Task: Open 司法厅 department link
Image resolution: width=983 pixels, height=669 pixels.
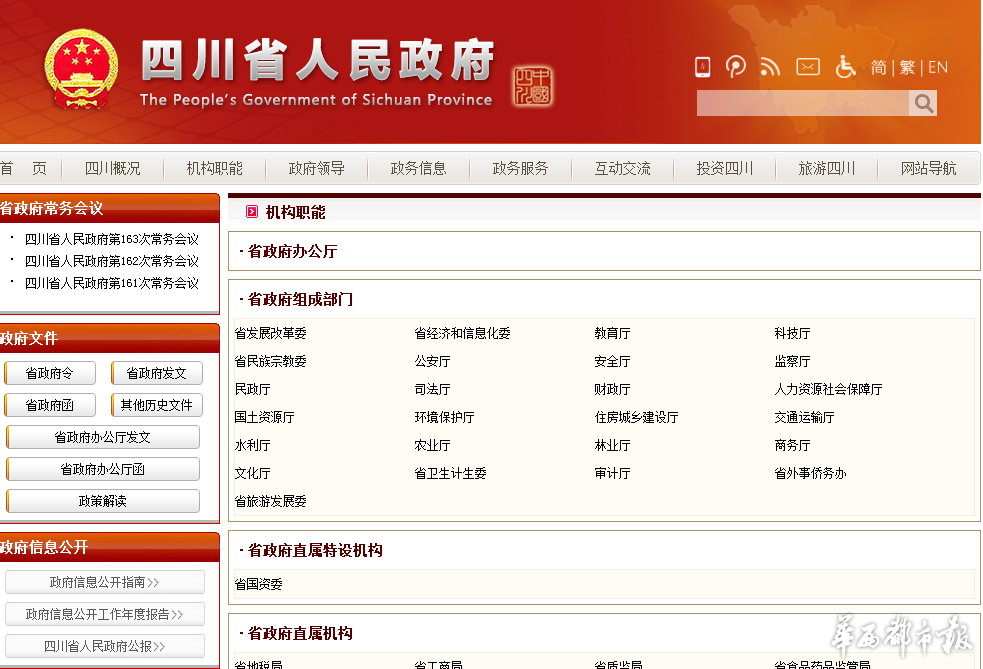Action: click(x=432, y=389)
